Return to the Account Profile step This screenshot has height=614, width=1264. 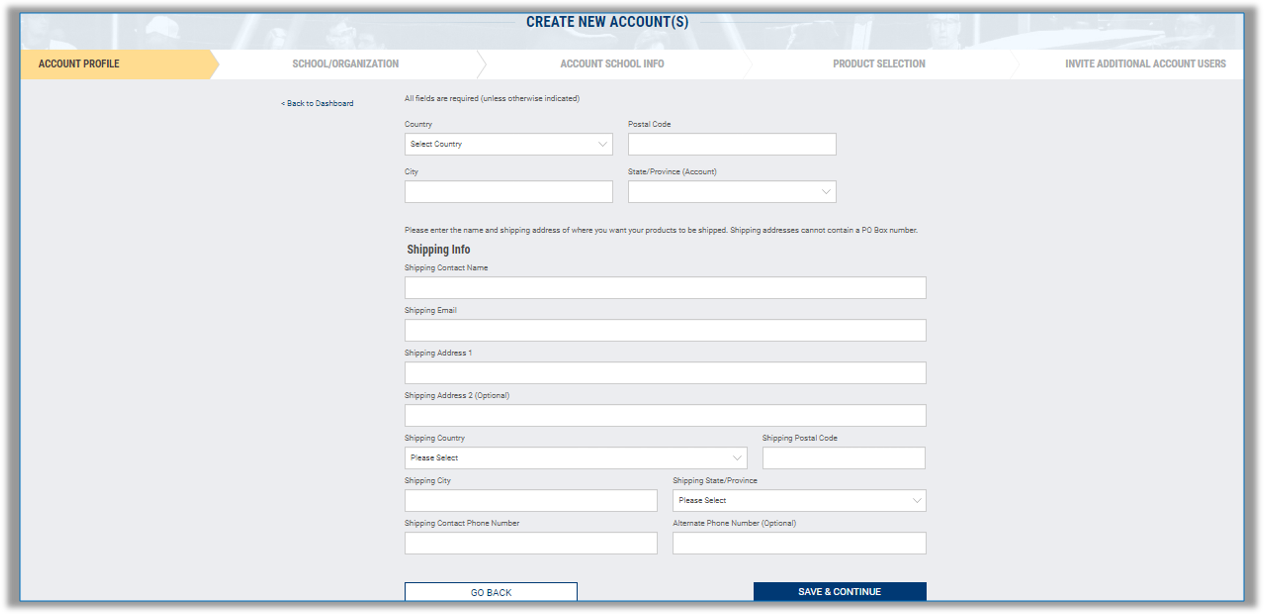tap(78, 63)
